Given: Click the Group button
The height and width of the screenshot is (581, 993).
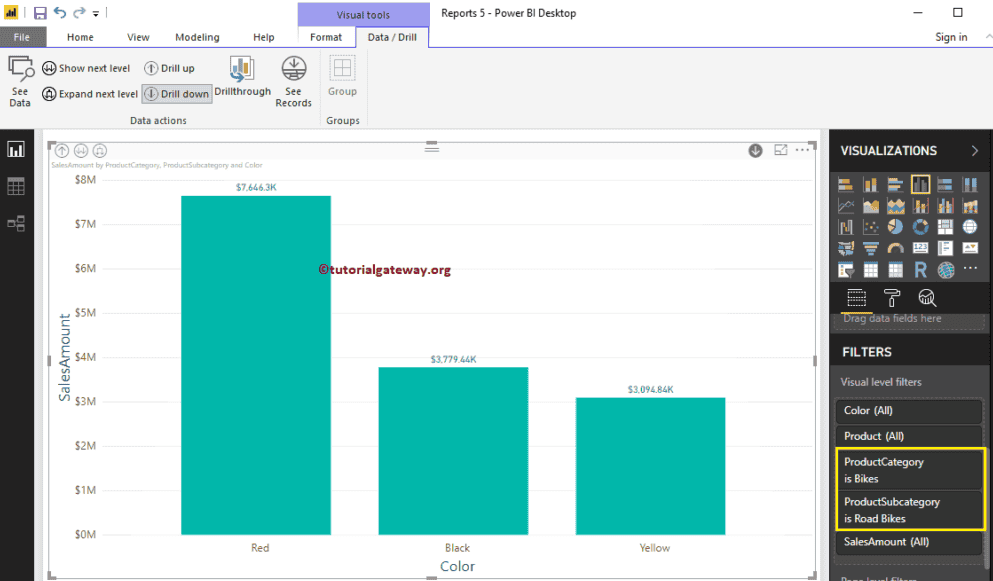Looking at the screenshot, I should 342,77.
